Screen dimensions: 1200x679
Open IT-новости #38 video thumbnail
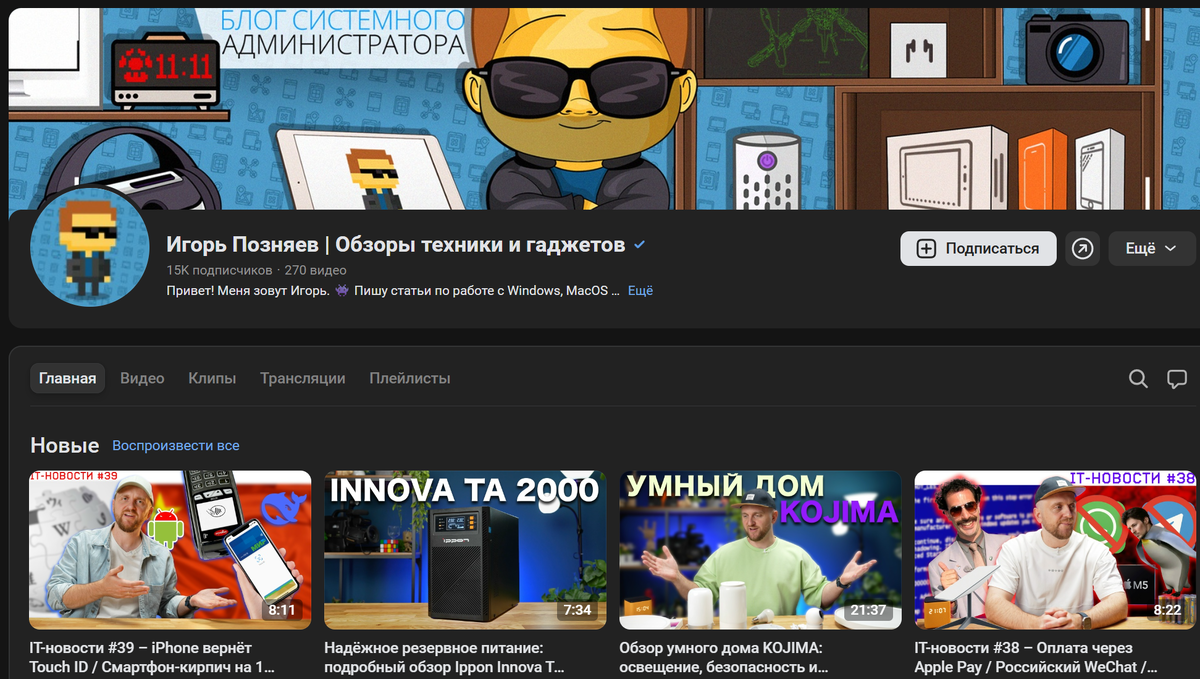[1055, 550]
